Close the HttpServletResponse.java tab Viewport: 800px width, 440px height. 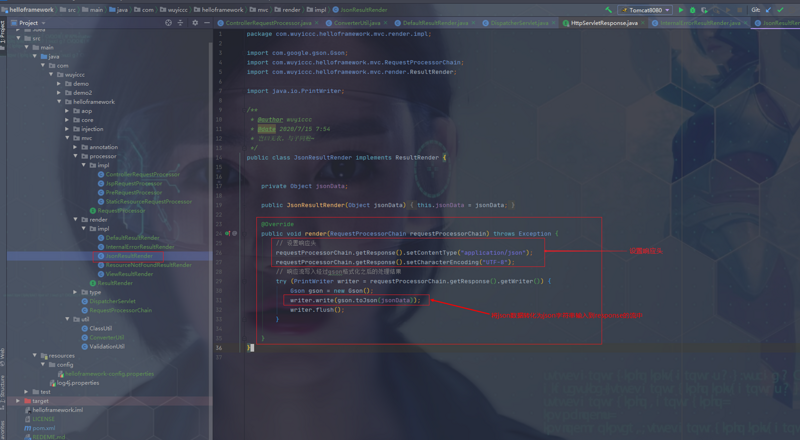(643, 23)
